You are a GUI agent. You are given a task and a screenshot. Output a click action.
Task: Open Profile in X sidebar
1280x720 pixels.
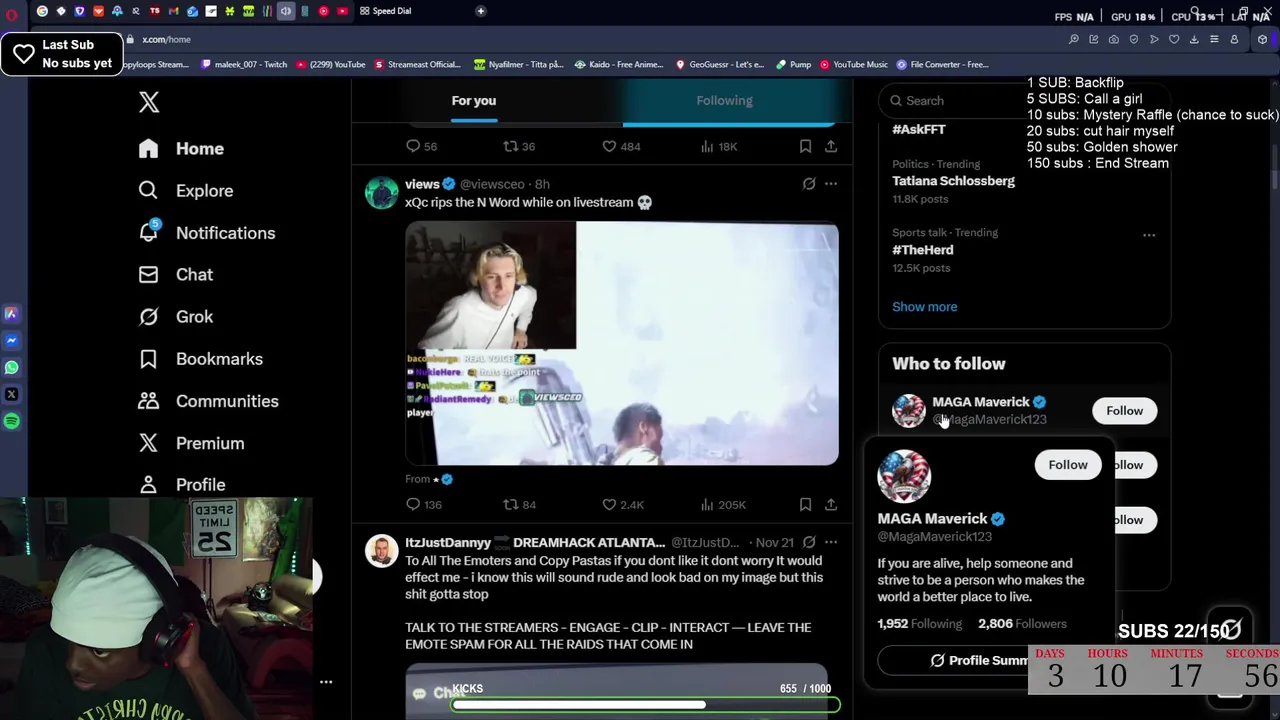click(182, 484)
